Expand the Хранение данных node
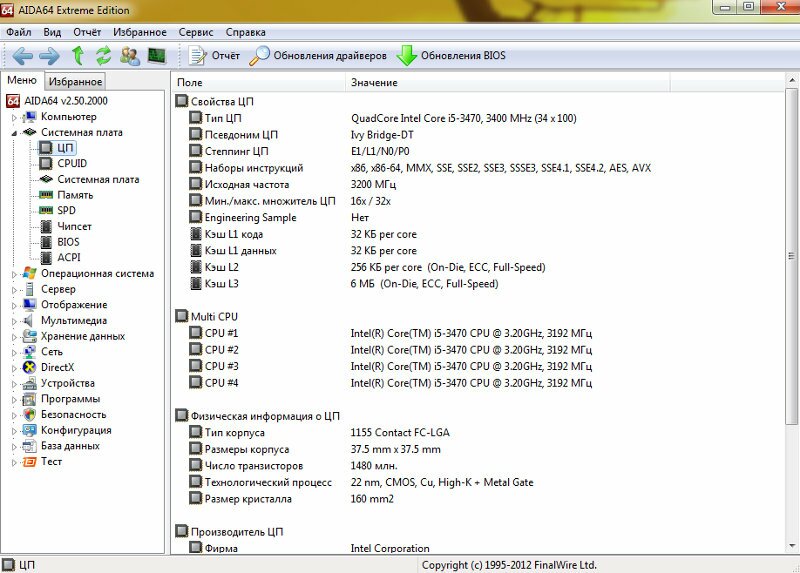This screenshot has height=573, width=800. point(14,337)
